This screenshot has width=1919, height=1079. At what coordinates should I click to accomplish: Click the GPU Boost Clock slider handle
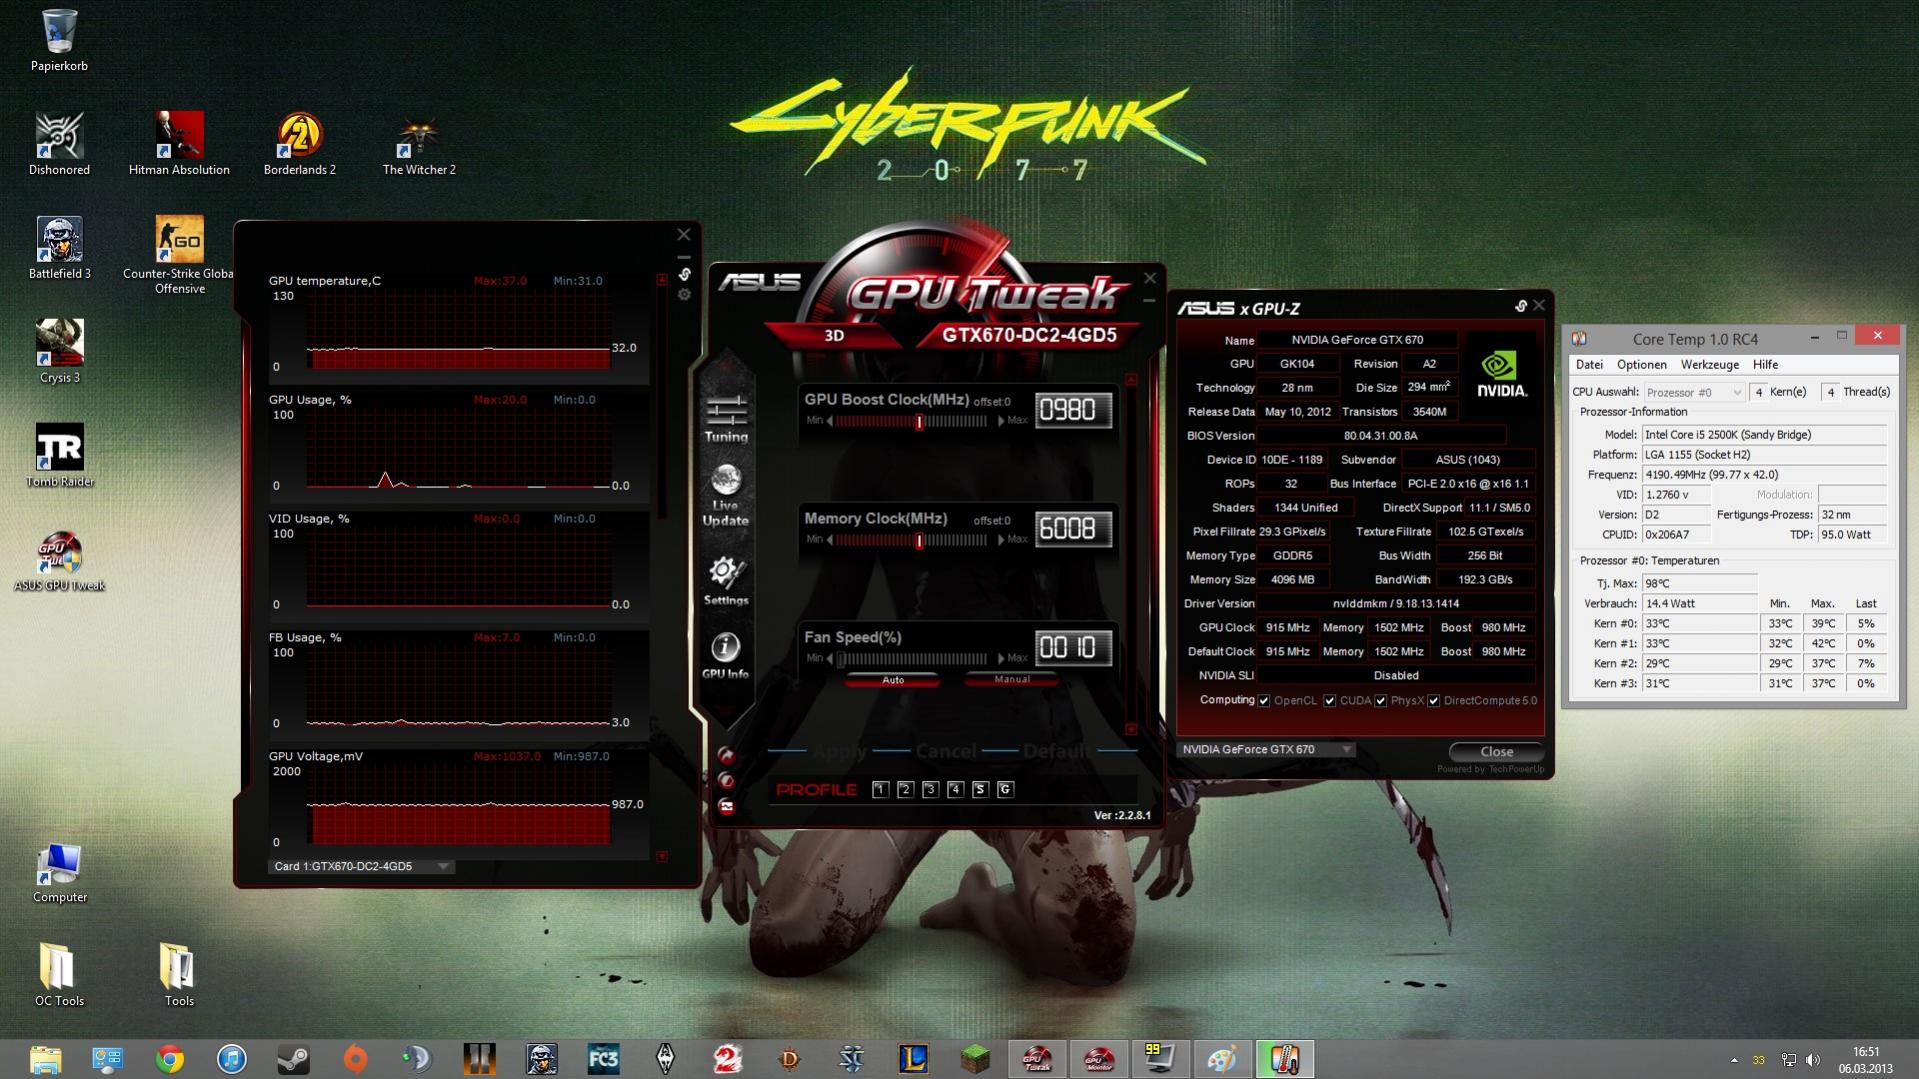point(919,422)
